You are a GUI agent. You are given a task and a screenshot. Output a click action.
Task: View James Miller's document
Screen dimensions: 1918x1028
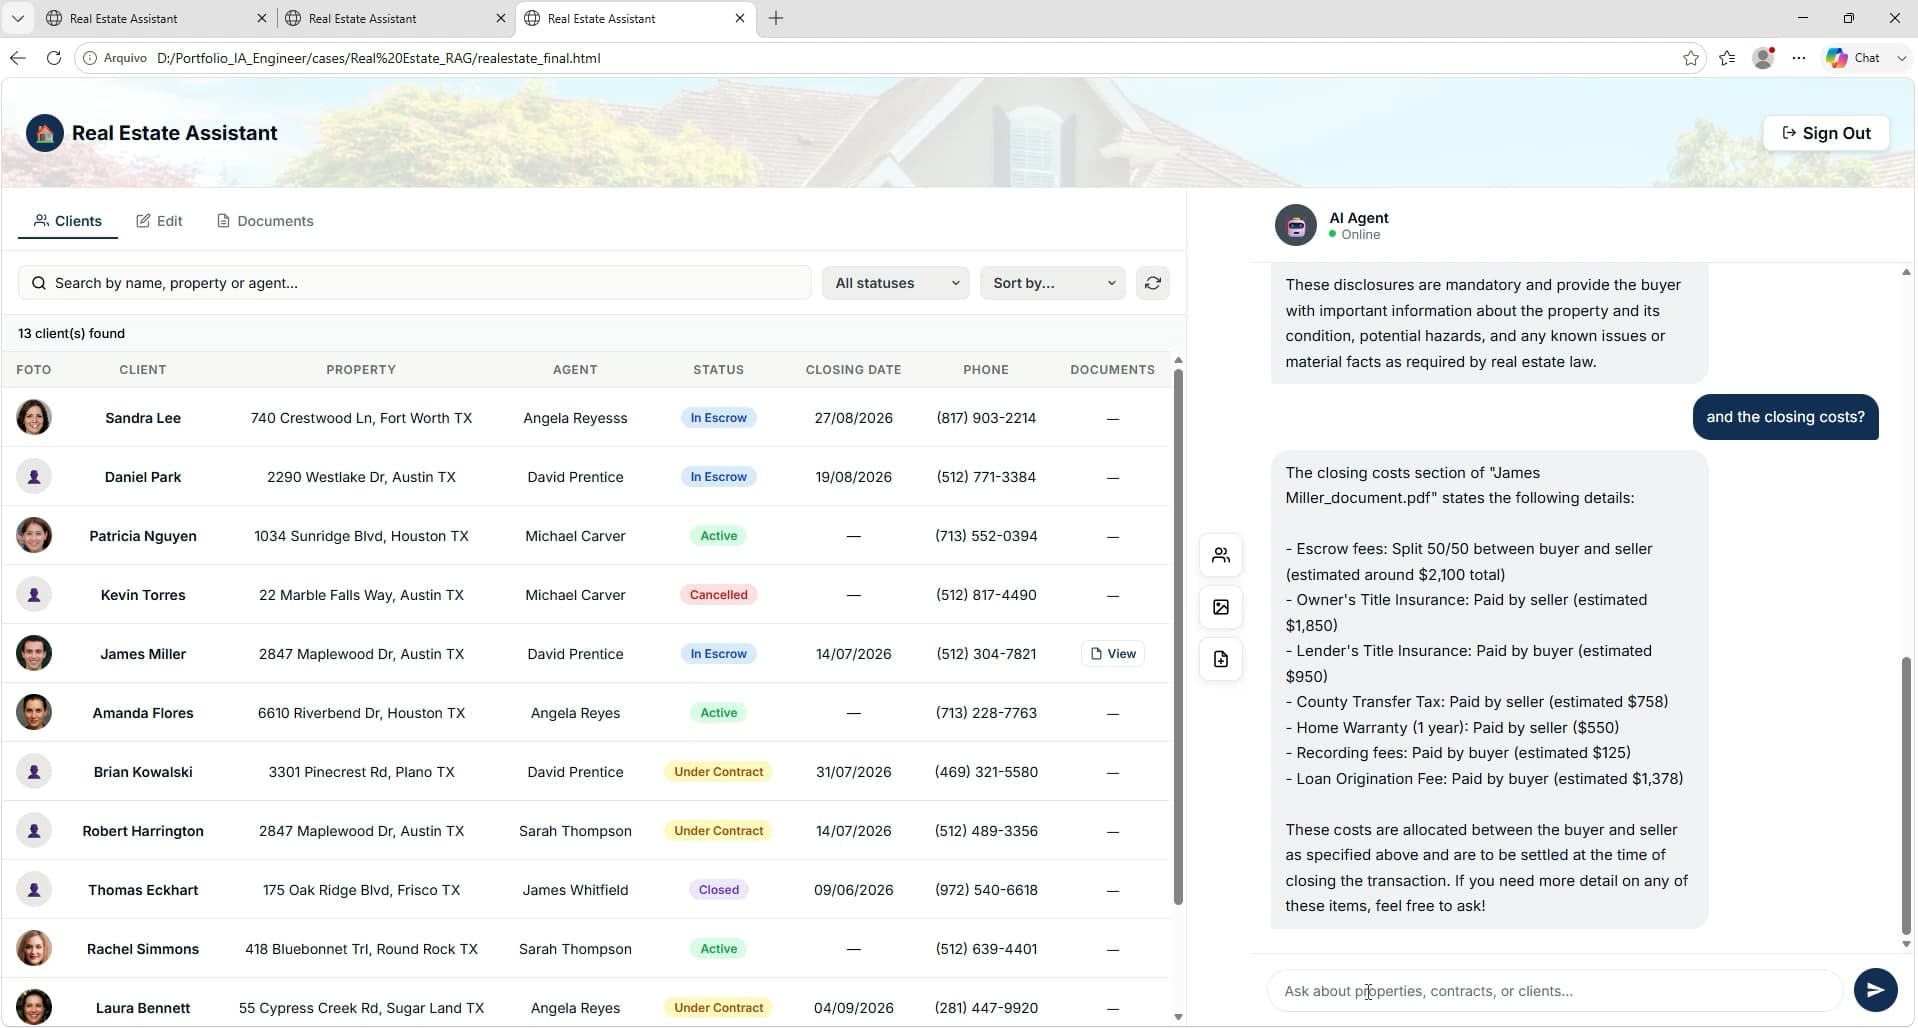pyautogui.click(x=1112, y=653)
